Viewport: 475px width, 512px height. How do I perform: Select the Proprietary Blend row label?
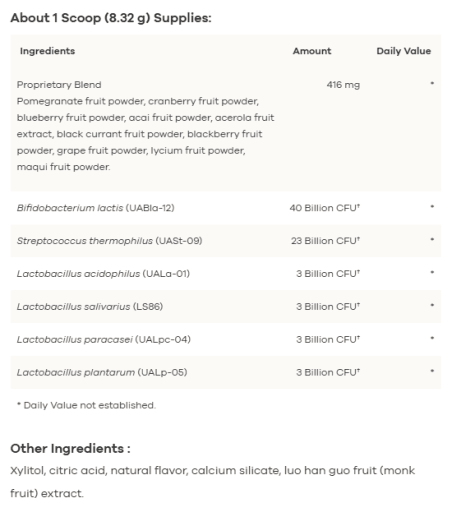[x=59, y=85]
